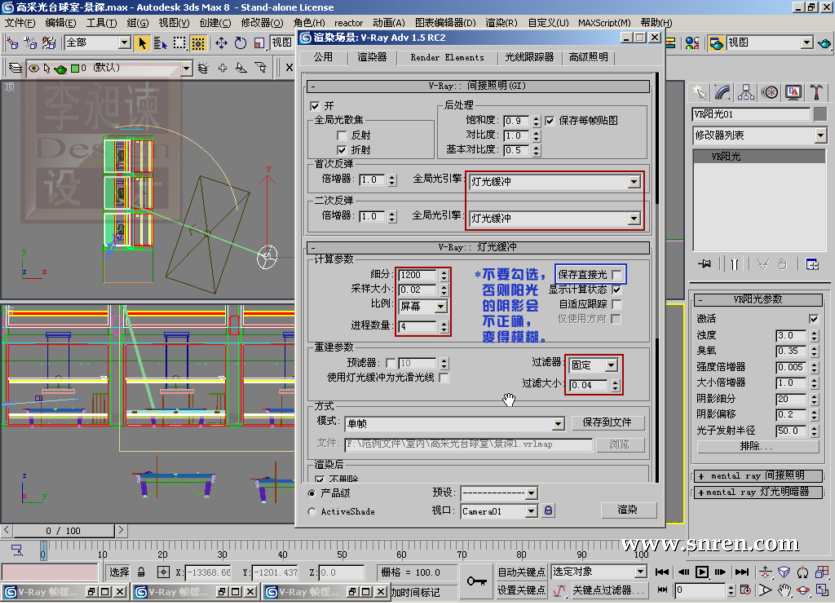Click the Select and Move tool

[222, 43]
